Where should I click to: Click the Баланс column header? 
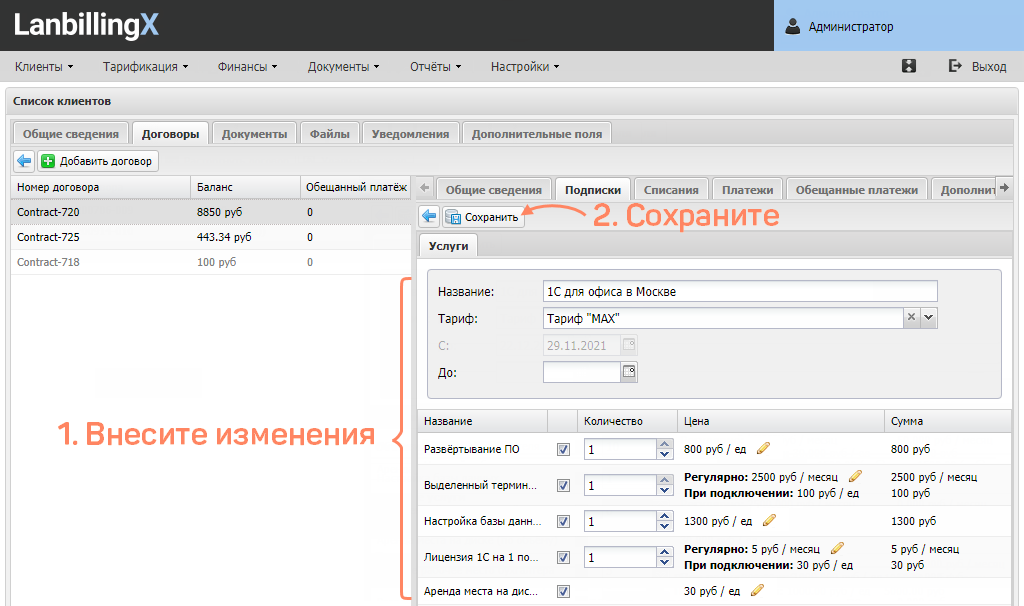[x=245, y=187]
